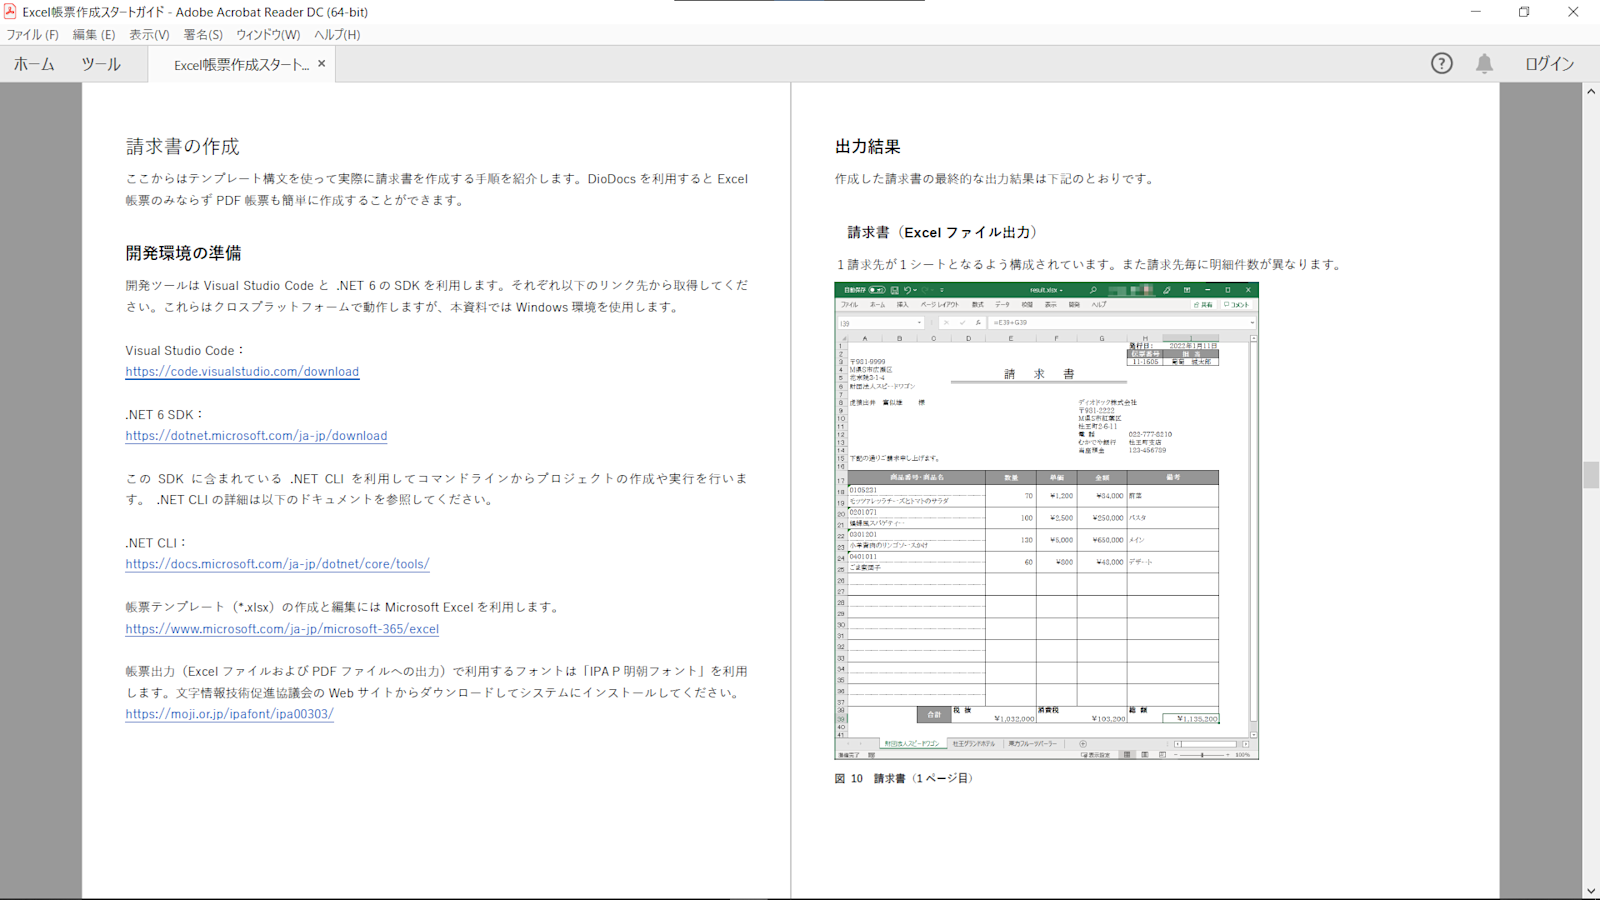Open the dotnet.microsoft.com/ja-jp/download link
This screenshot has height=900, width=1600.
pos(256,435)
